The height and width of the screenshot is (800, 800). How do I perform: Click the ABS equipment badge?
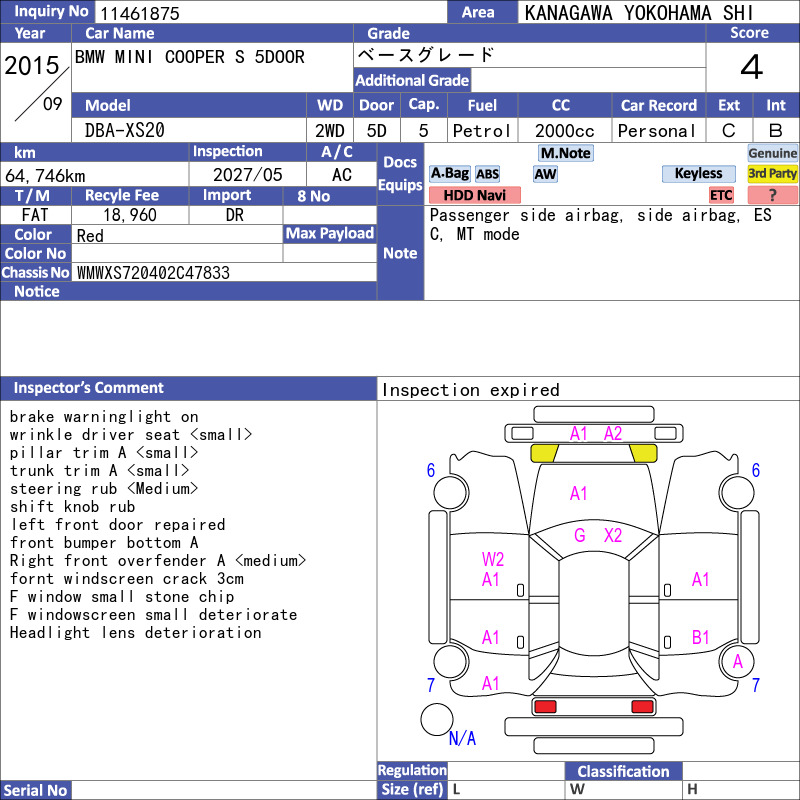[487, 174]
